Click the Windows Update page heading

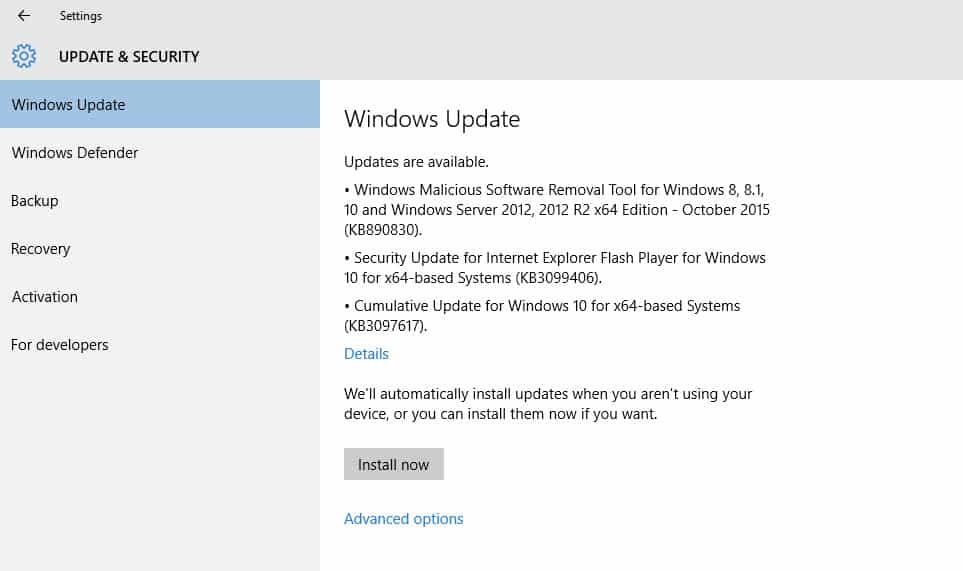[x=432, y=119]
